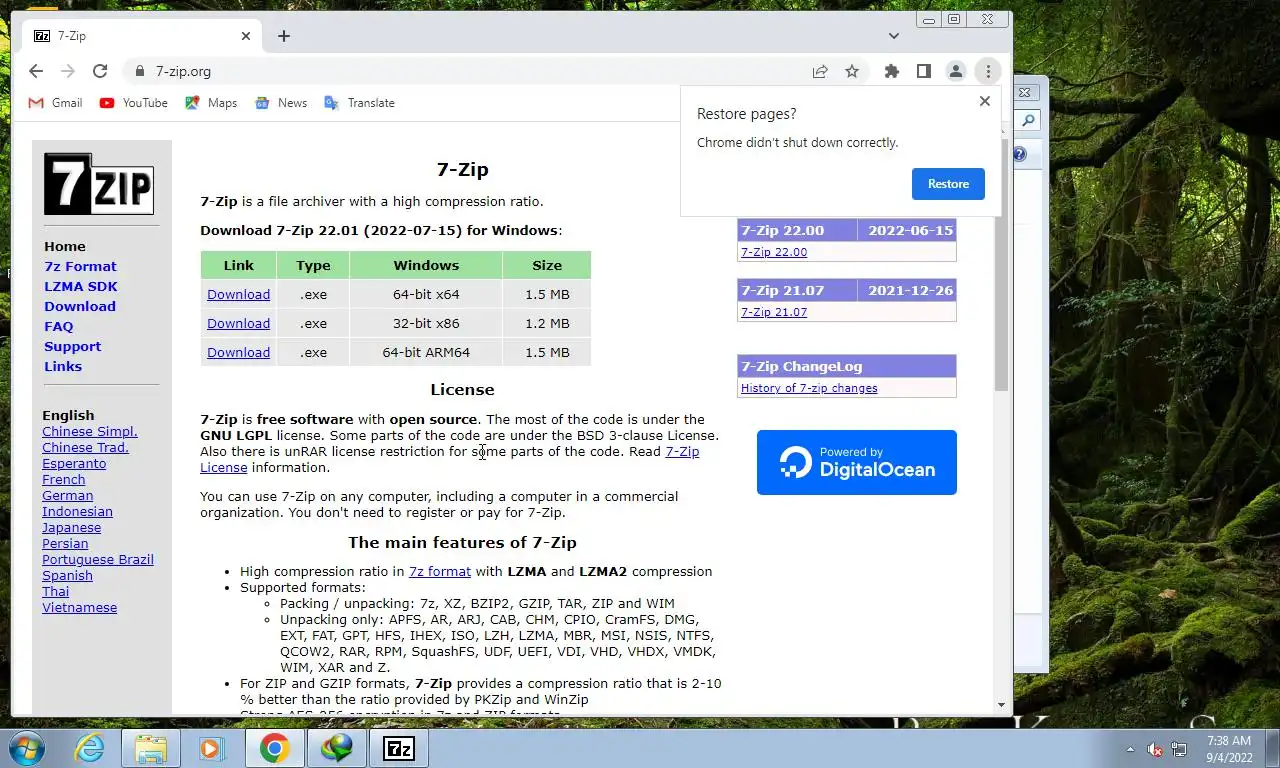Open Chrome side panel icon

point(924,71)
